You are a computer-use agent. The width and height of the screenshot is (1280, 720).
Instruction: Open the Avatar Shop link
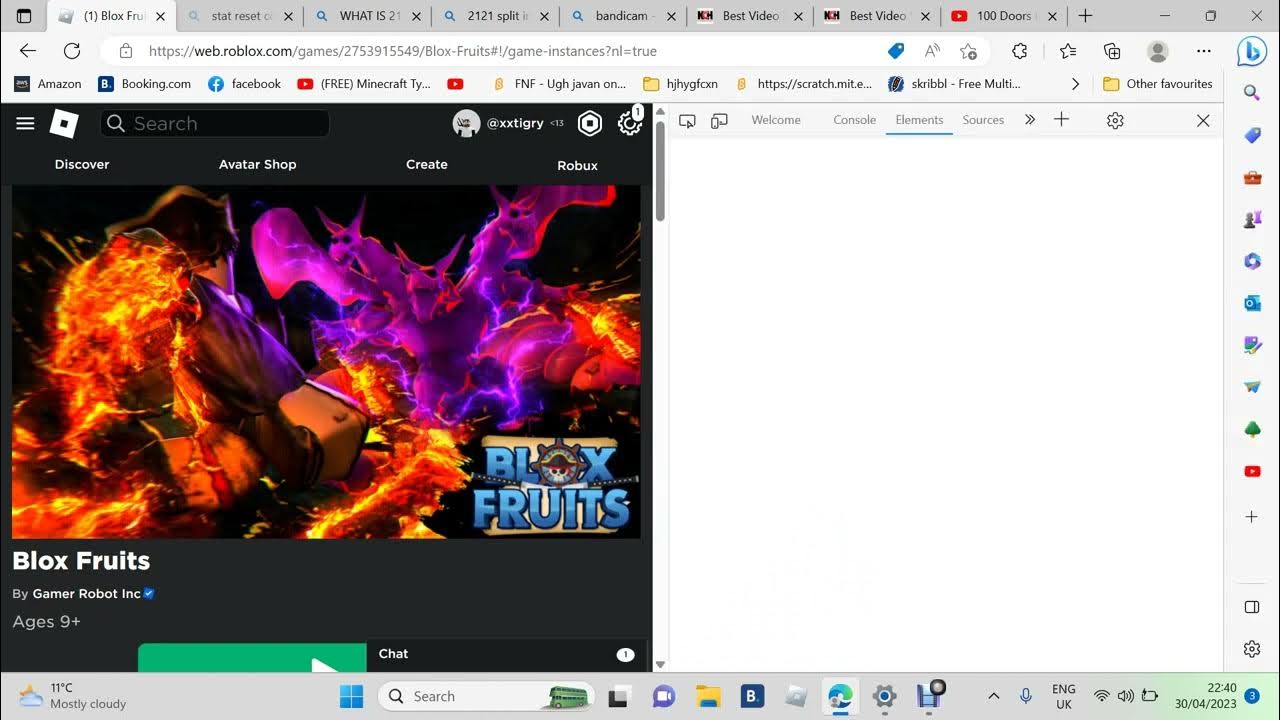pos(258,164)
